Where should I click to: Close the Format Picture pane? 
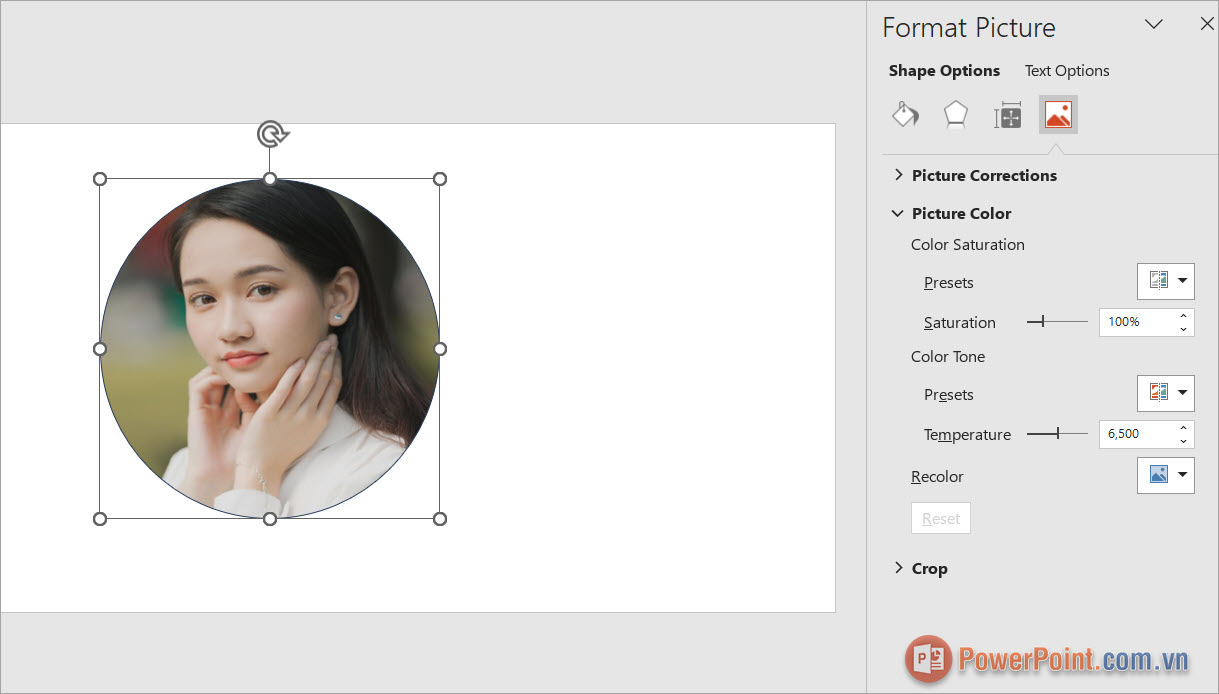(x=1206, y=25)
